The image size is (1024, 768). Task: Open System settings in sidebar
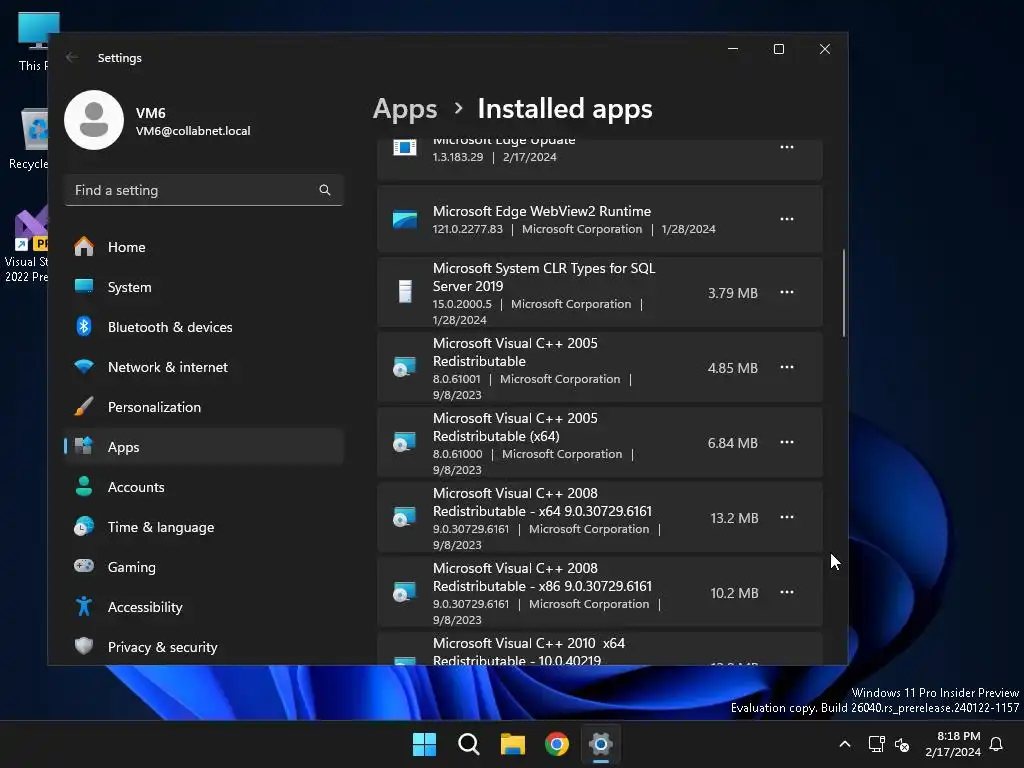click(204, 287)
